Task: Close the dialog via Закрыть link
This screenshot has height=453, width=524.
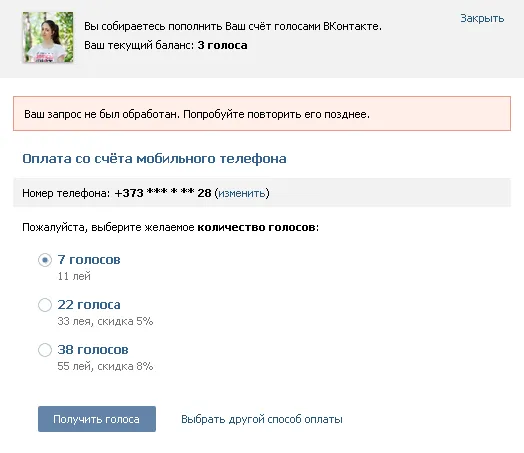Action: click(x=482, y=18)
